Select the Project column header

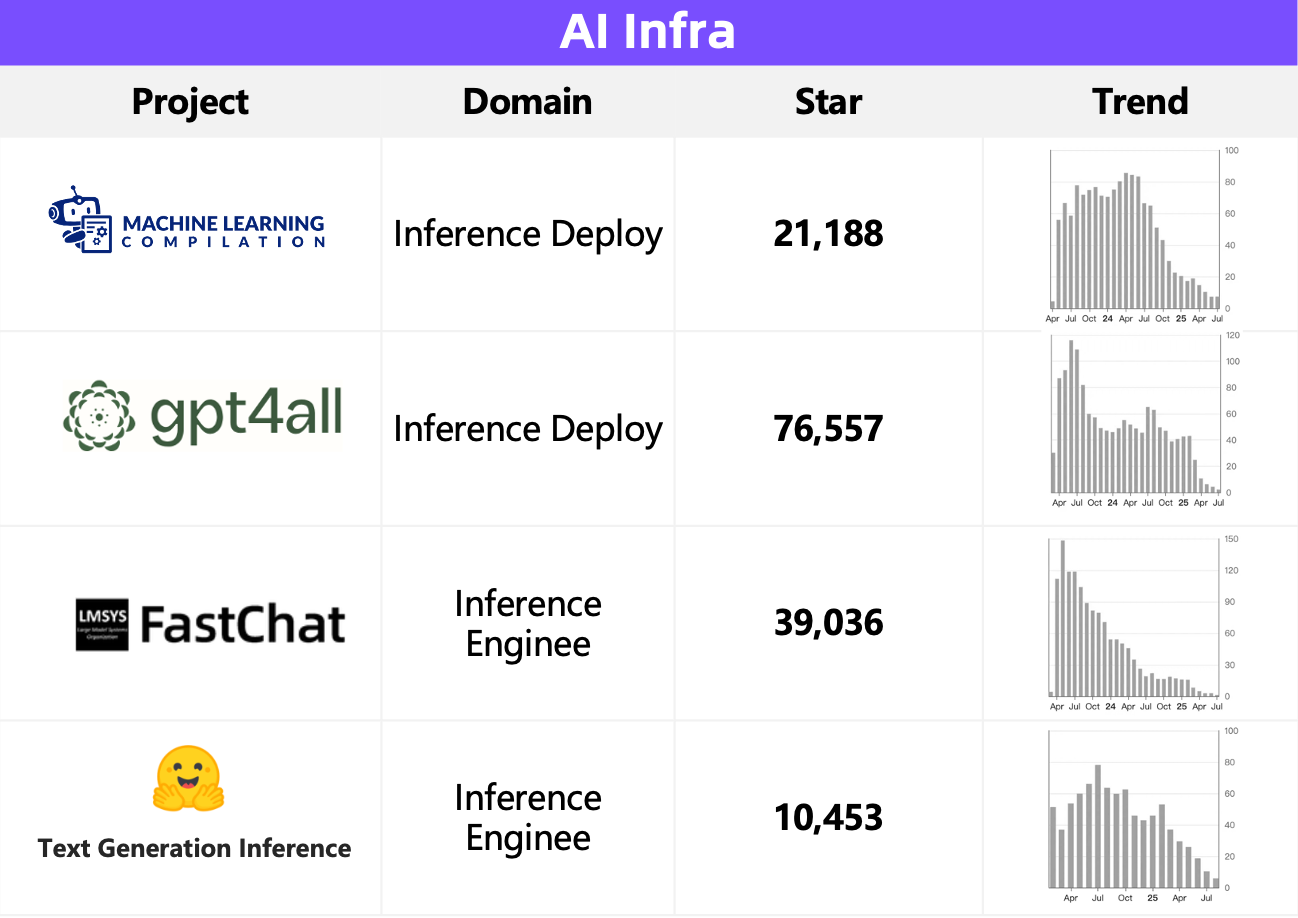coord(190,101)
